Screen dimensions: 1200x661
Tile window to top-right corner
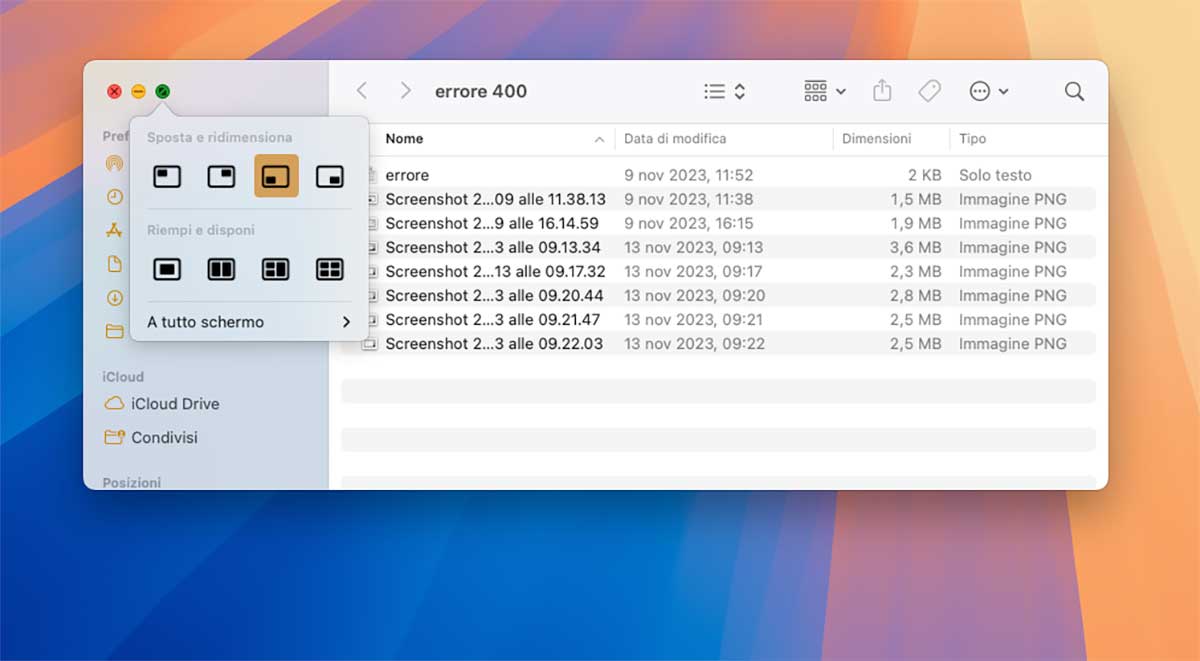pos(221,177)
